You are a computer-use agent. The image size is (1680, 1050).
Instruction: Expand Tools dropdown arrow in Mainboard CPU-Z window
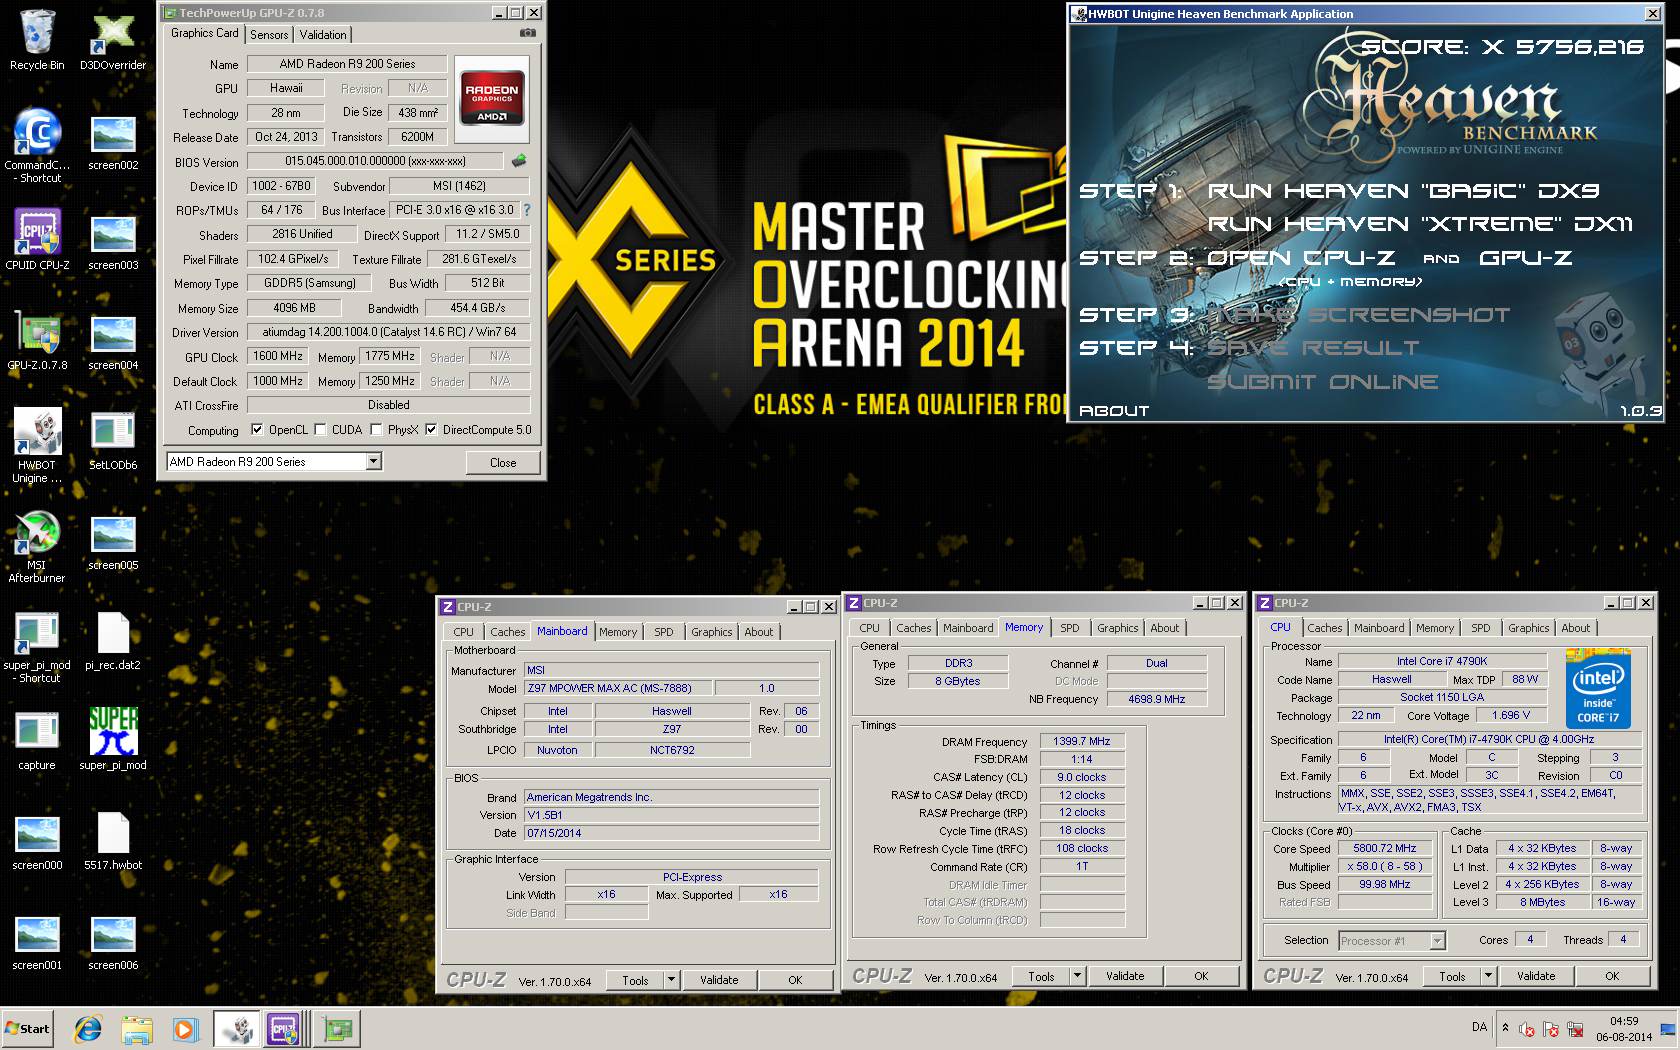671,980
